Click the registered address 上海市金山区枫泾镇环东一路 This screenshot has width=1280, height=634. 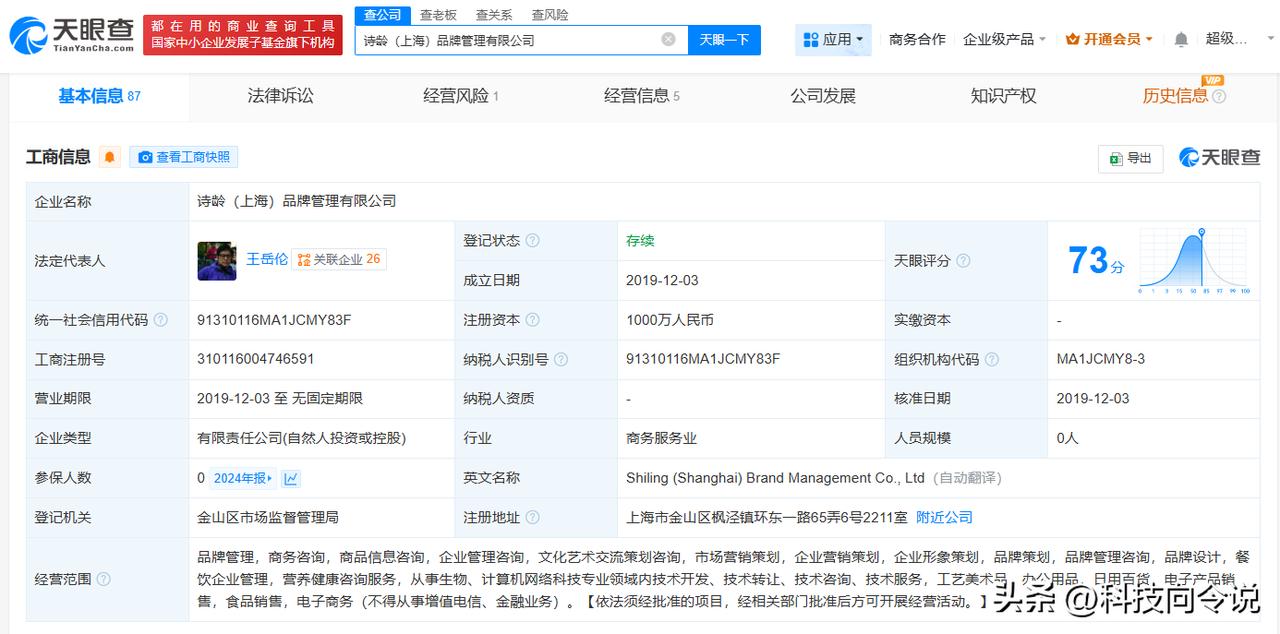[x=767, y=517]
